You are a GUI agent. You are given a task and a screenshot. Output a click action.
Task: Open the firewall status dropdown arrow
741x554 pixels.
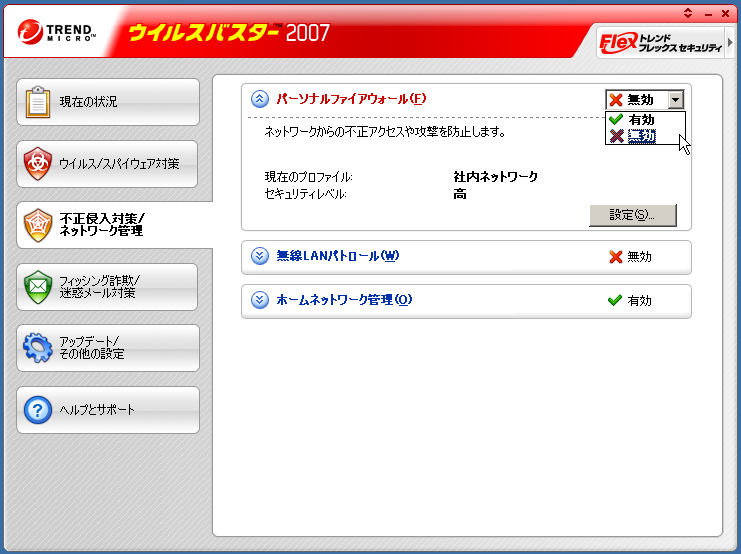click(x=676, y=100)
